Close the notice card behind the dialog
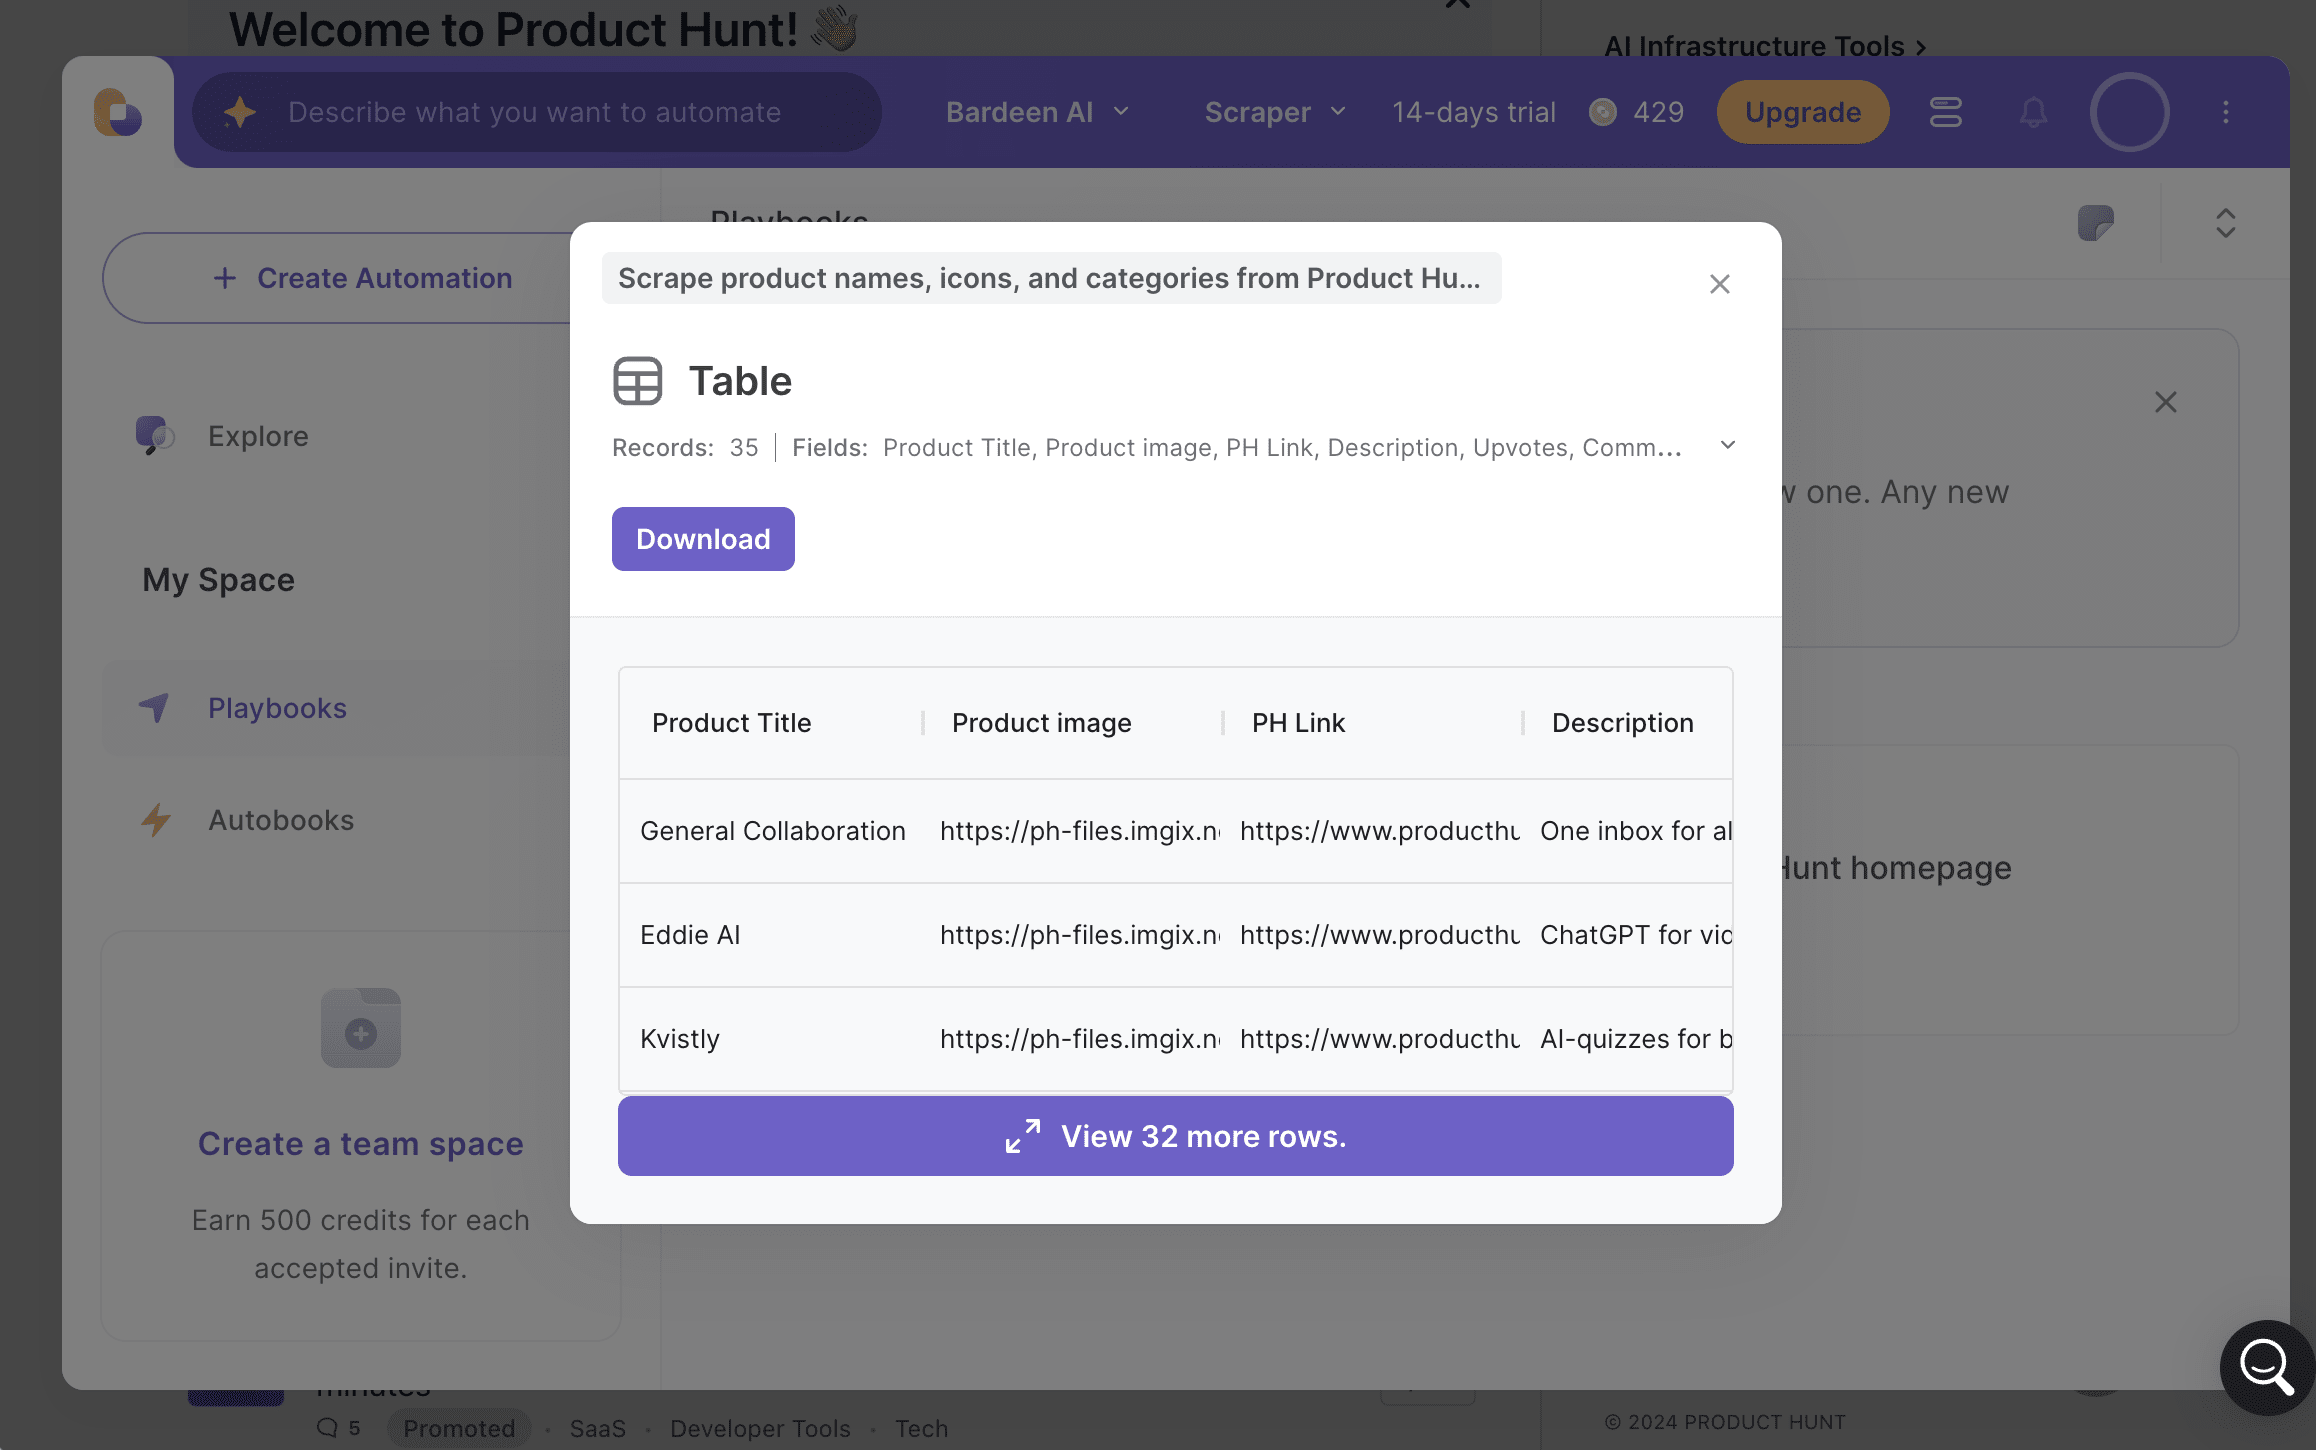Screen dimensions: 2316x1450 click(x=2166, y=402)
